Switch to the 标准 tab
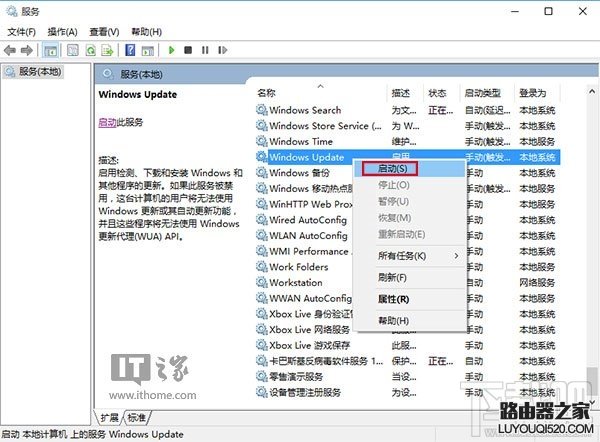Screen dimensions: 600x442 [x=137, y=418]
